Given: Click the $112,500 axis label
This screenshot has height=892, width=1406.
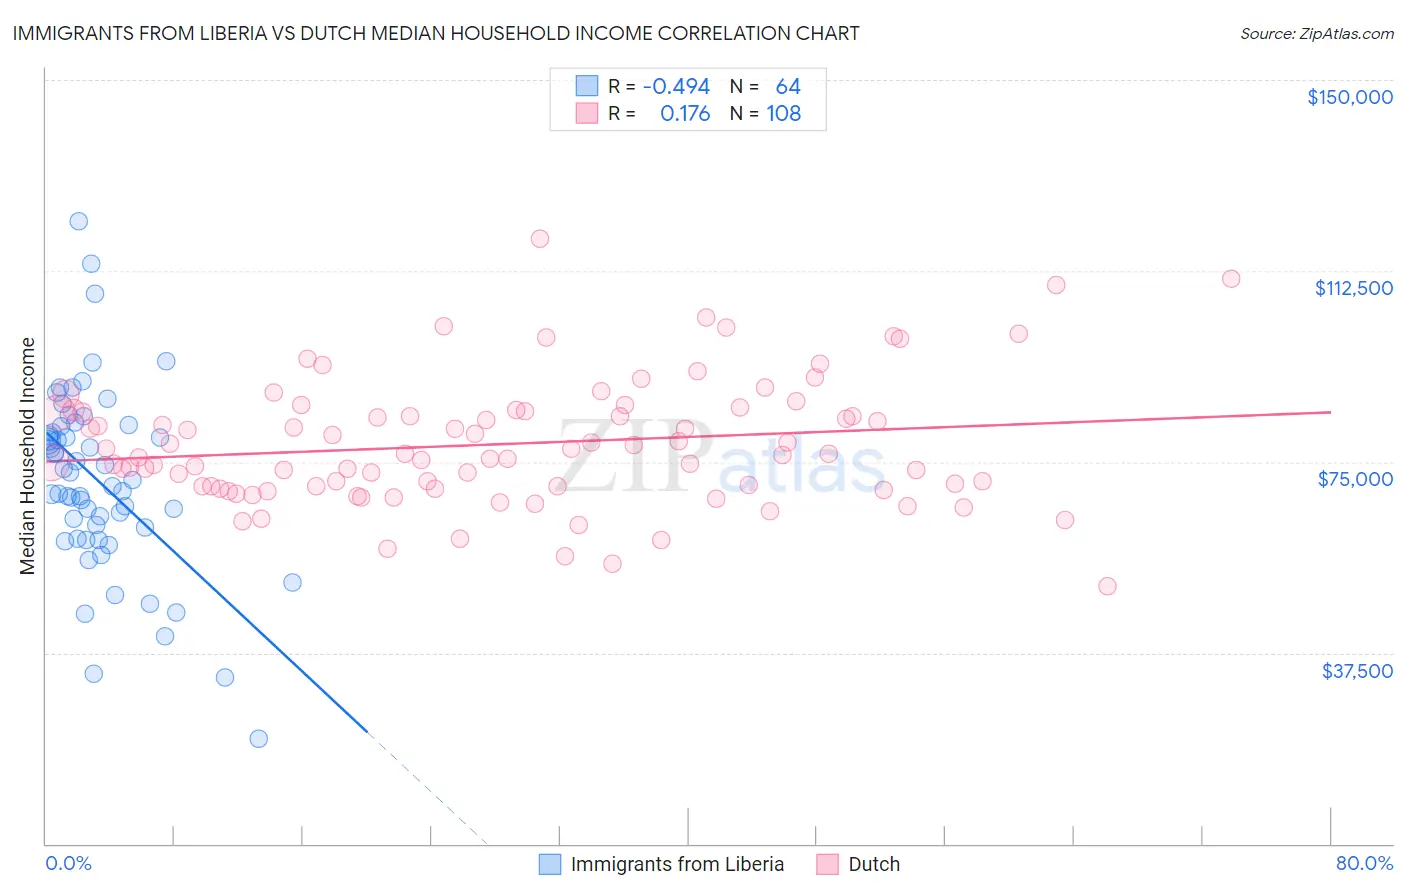Looking at the screenshot, I should tap(1354, 288).
